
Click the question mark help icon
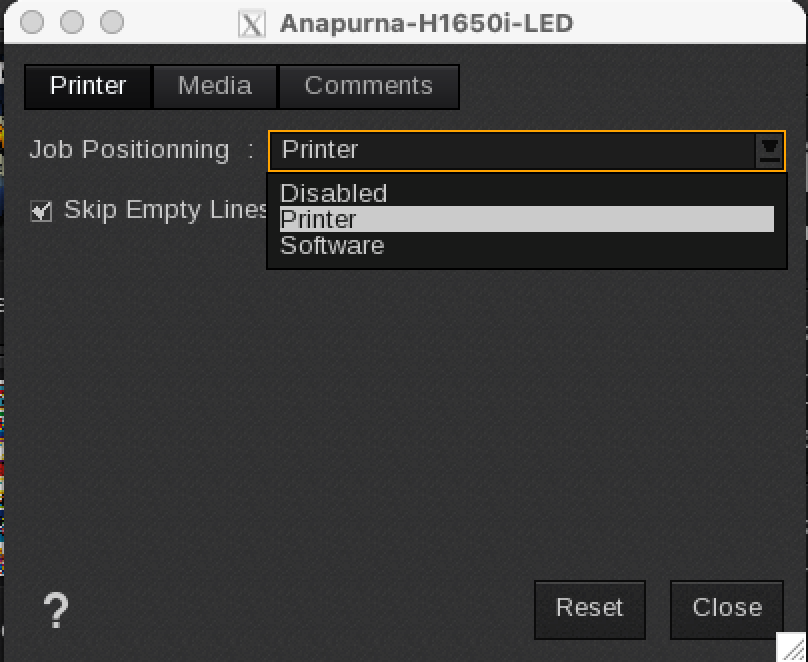pyautogui.click(x=56, y=610)
